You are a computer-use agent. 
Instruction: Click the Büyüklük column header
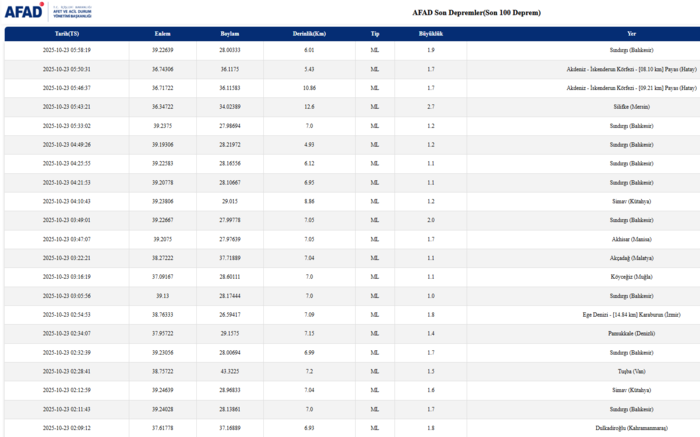(x=430, y=33)
